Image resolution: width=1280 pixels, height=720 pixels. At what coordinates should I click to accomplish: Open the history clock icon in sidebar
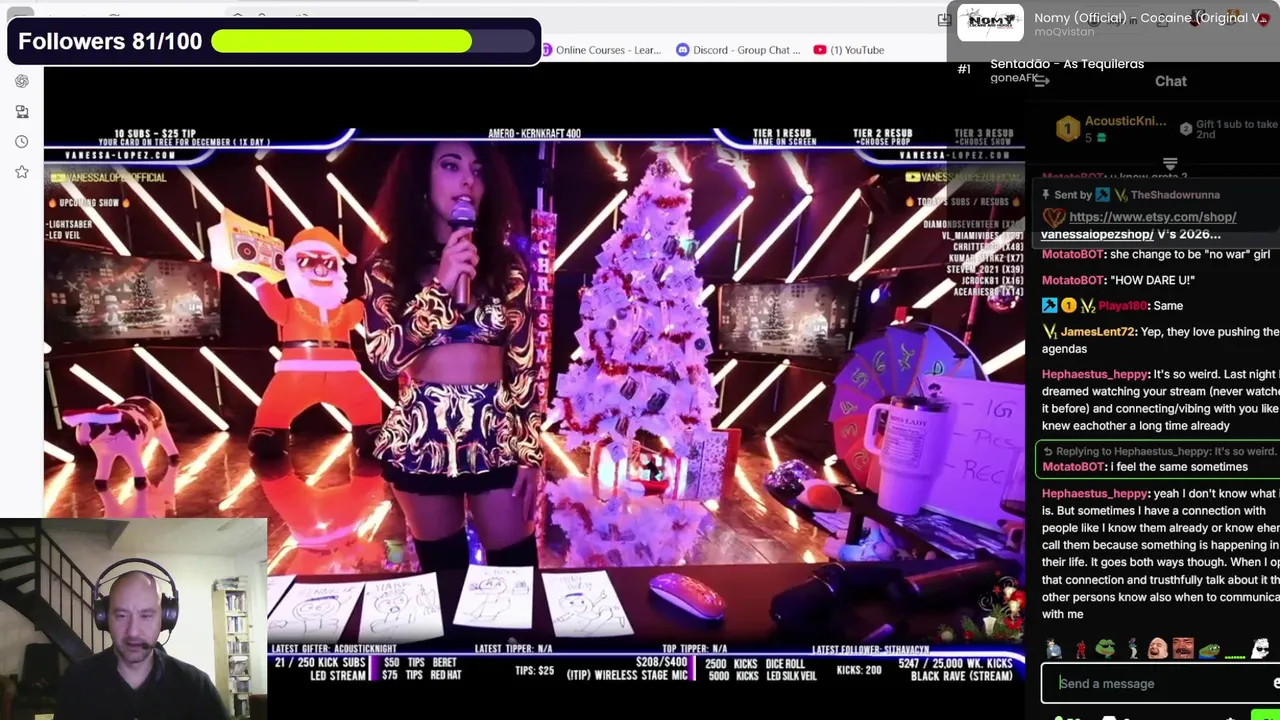21,142
